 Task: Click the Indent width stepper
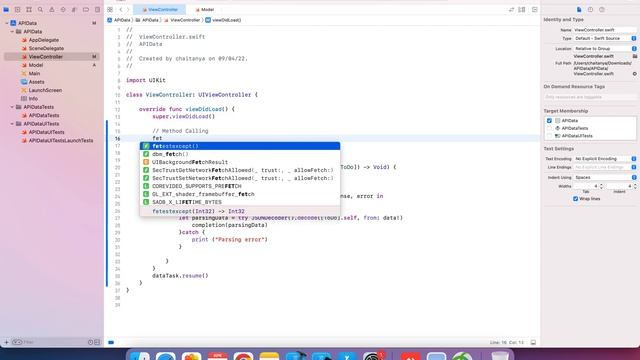pyautogui.click(x=635, y=186)
